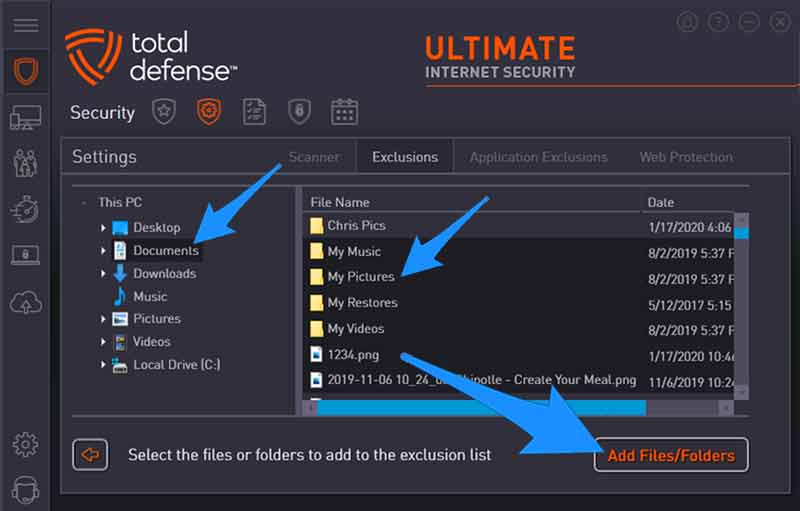Screen dimensions: 800x511
Task: Open the hamburger menu in the sidebar
Action: 25,25
